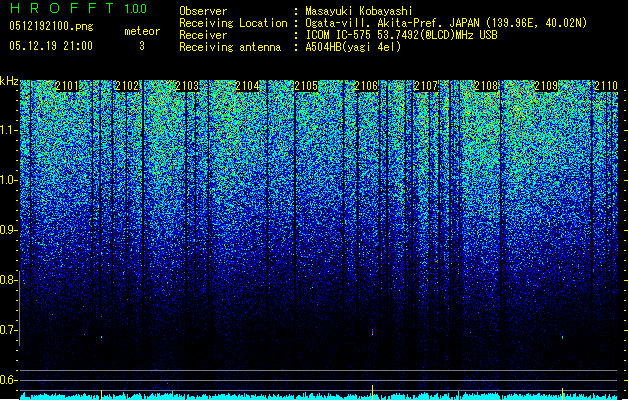Select the file name 0512192100.png

click(51, 26)
